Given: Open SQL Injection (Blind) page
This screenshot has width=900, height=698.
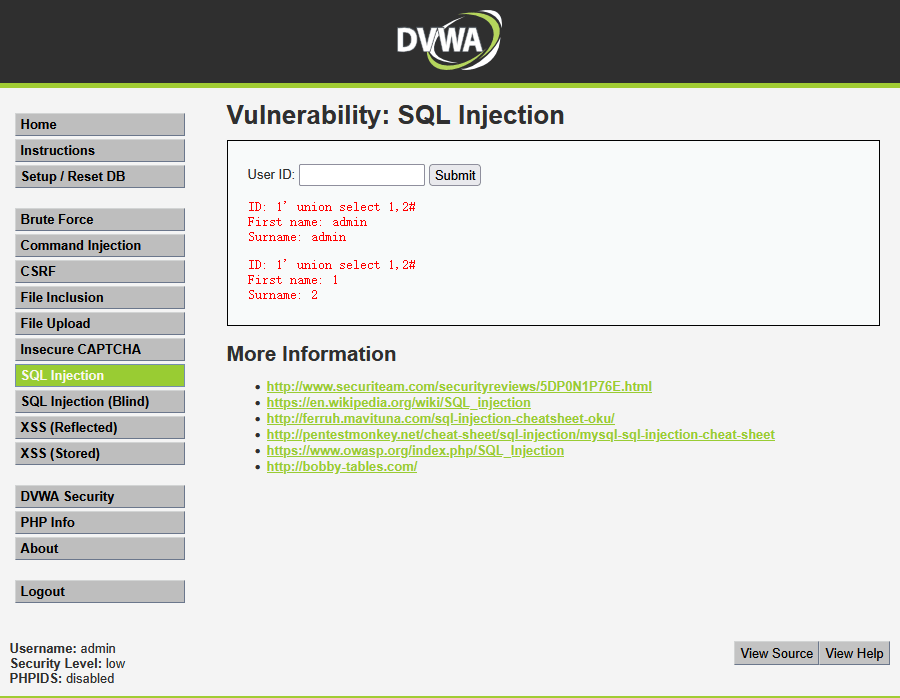Looking at the screenshot, I should (100, 401).
